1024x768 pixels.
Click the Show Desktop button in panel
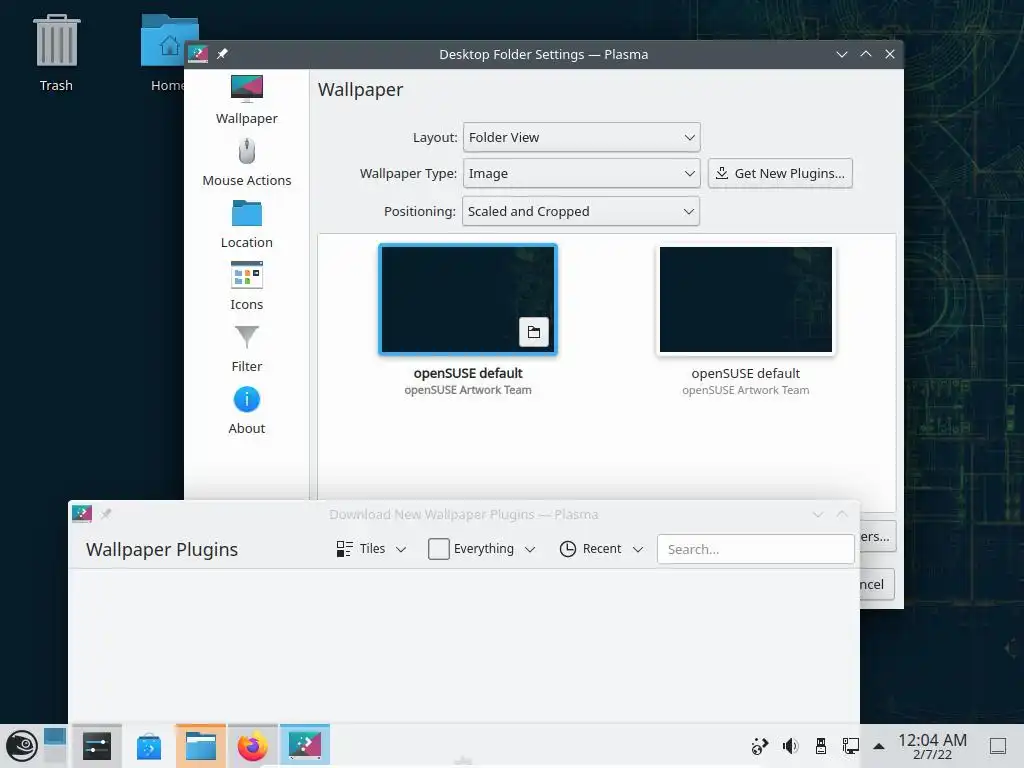pyautogui.click(x=998, y=746)
